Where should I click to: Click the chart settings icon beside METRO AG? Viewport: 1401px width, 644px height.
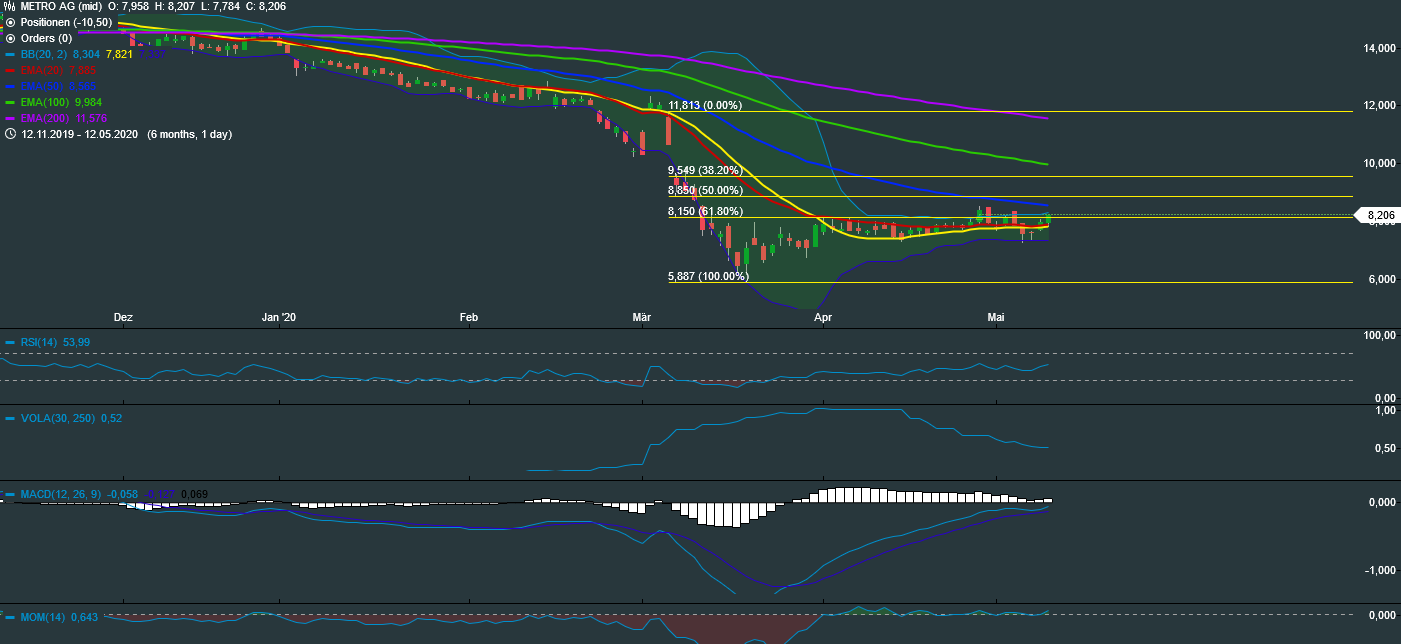point(10,5)
